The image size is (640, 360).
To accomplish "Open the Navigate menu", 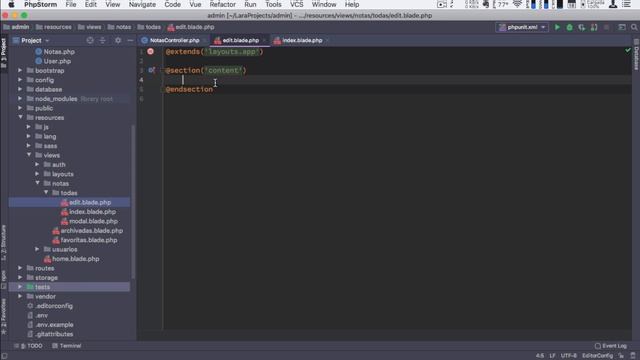I will (x=142, y=4).
